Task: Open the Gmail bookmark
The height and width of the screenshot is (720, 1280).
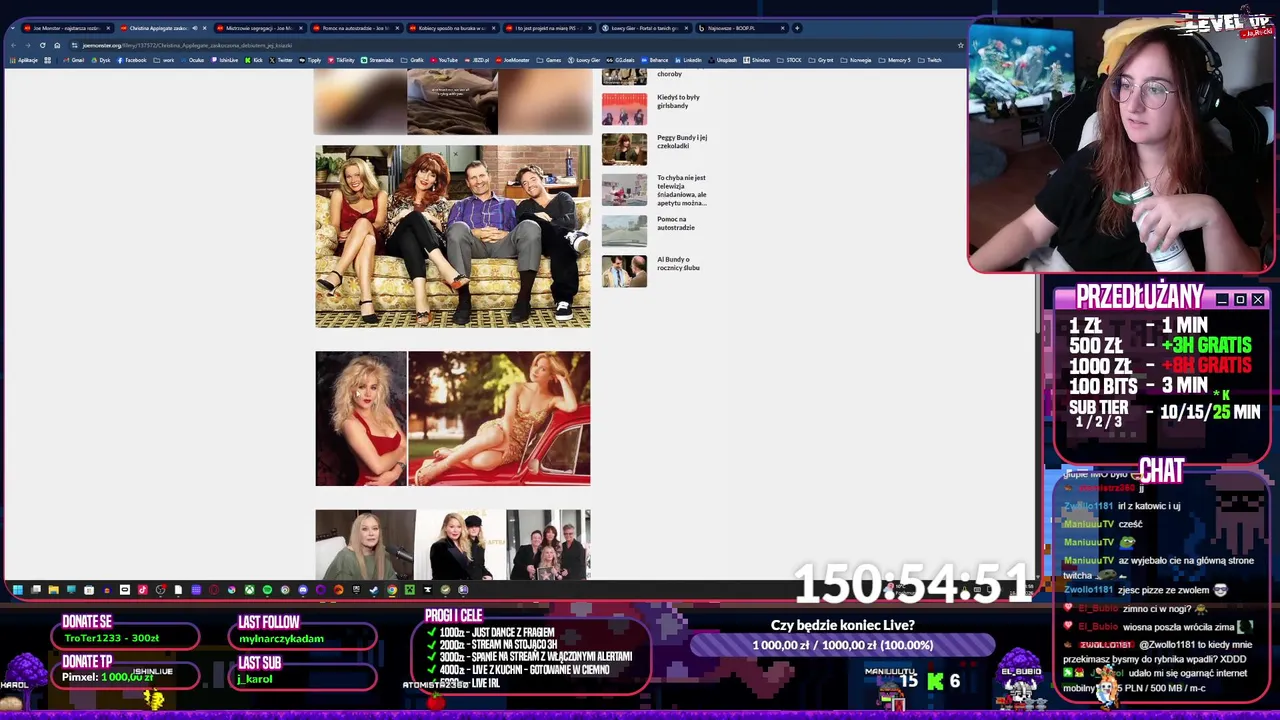Action: [74, 60]
